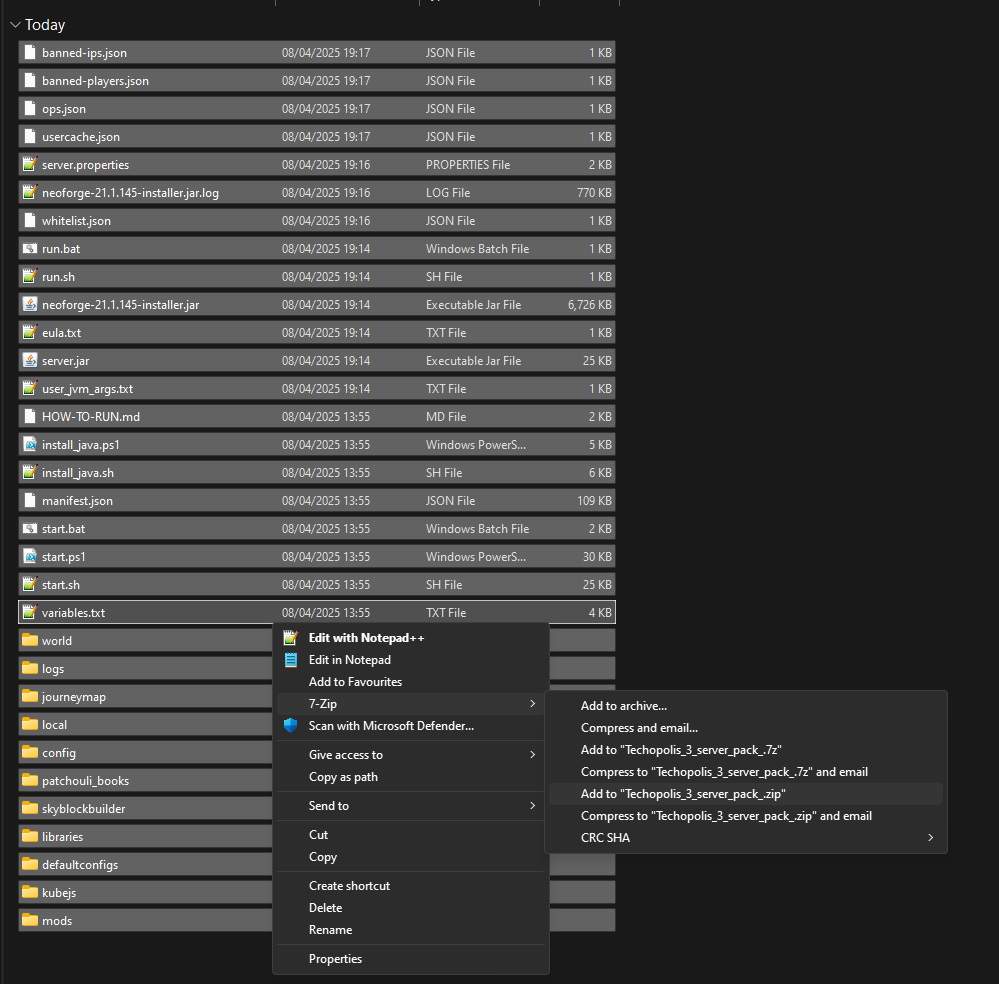
Task: Click the JSON file icon next to manifest.json
Action: click(x=29, y=500)
